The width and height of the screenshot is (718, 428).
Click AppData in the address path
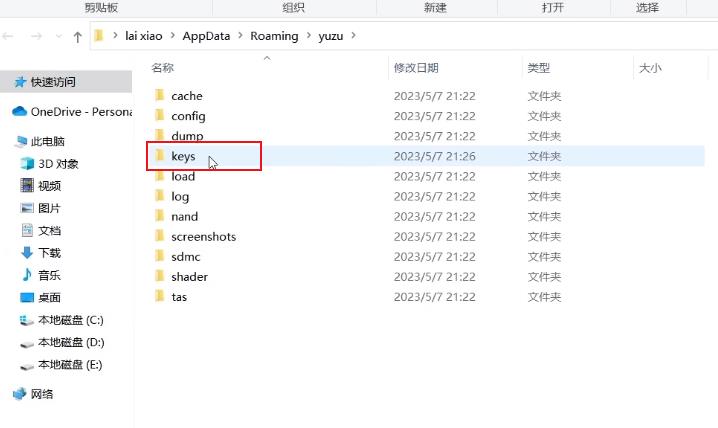(205, 36)
